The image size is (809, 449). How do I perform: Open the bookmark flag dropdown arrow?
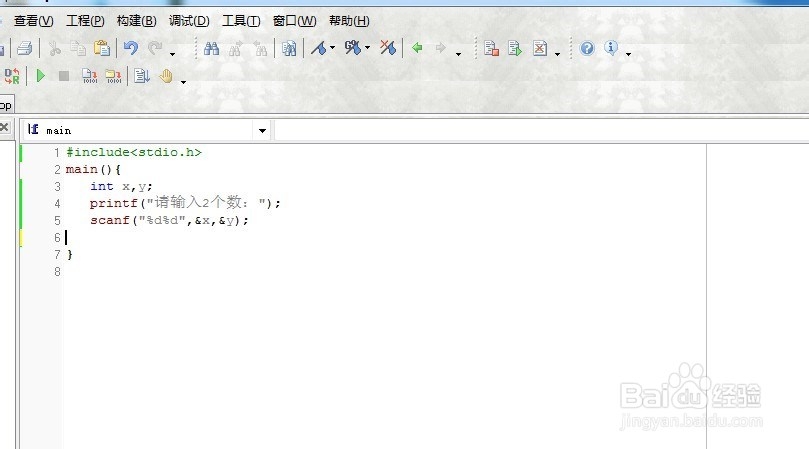[x=332, y=48]
